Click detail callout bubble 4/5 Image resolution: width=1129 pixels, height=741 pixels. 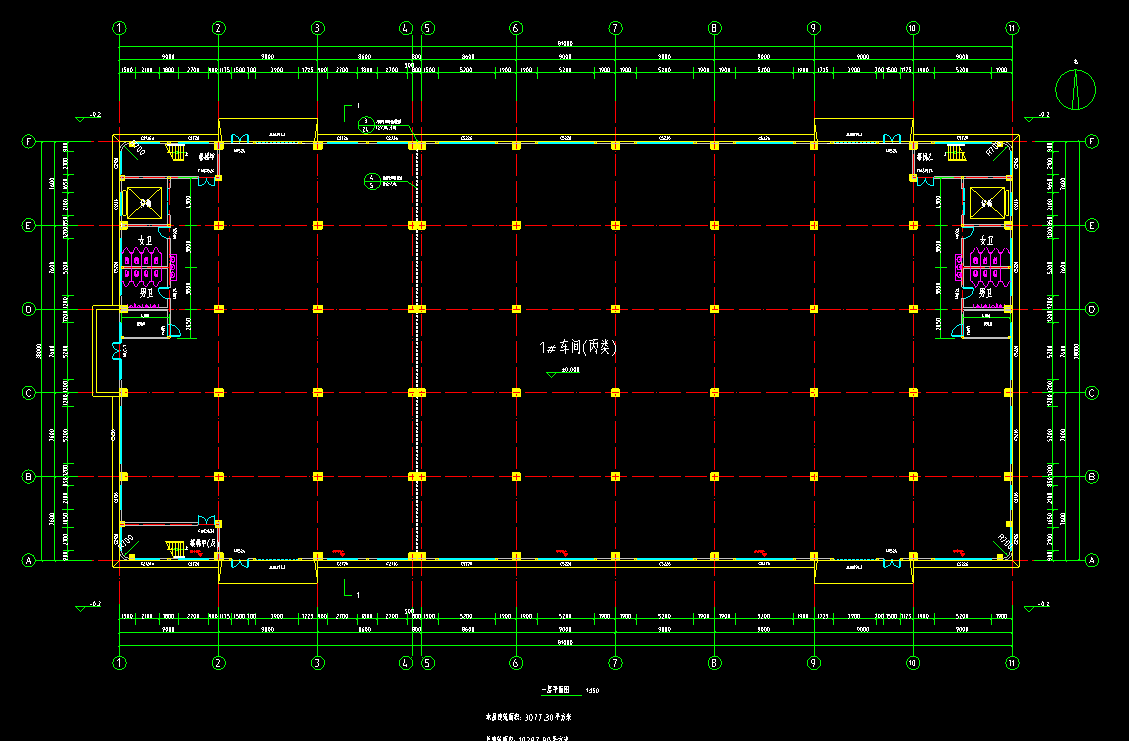371,181
